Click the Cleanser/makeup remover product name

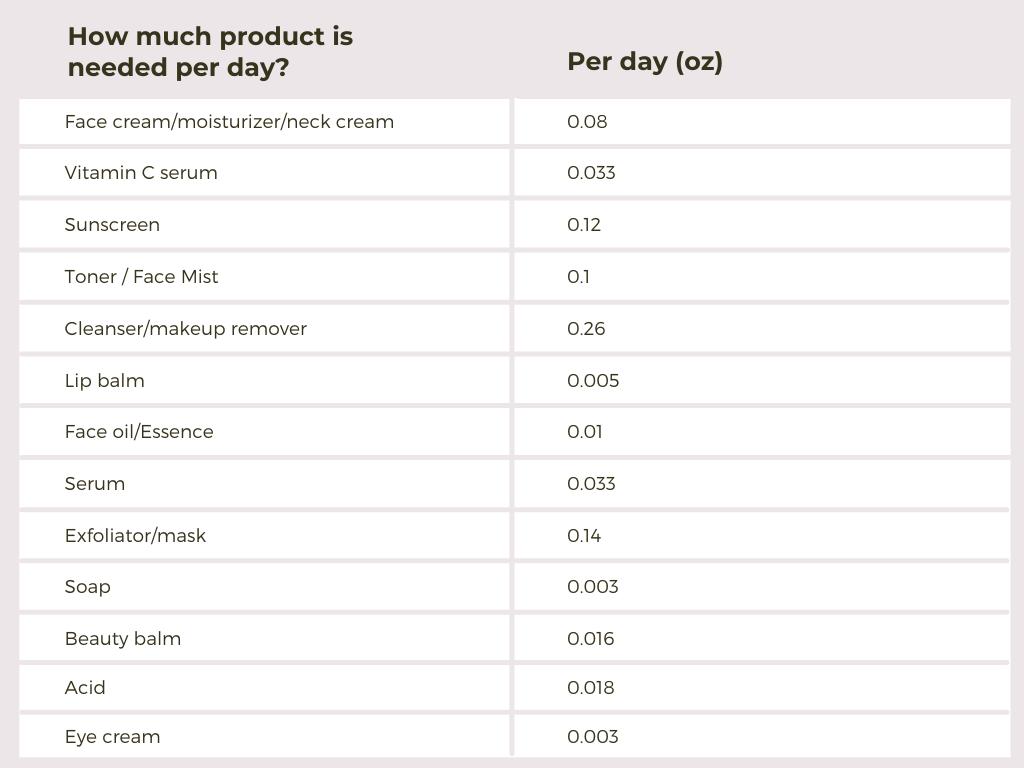(185, 329)
